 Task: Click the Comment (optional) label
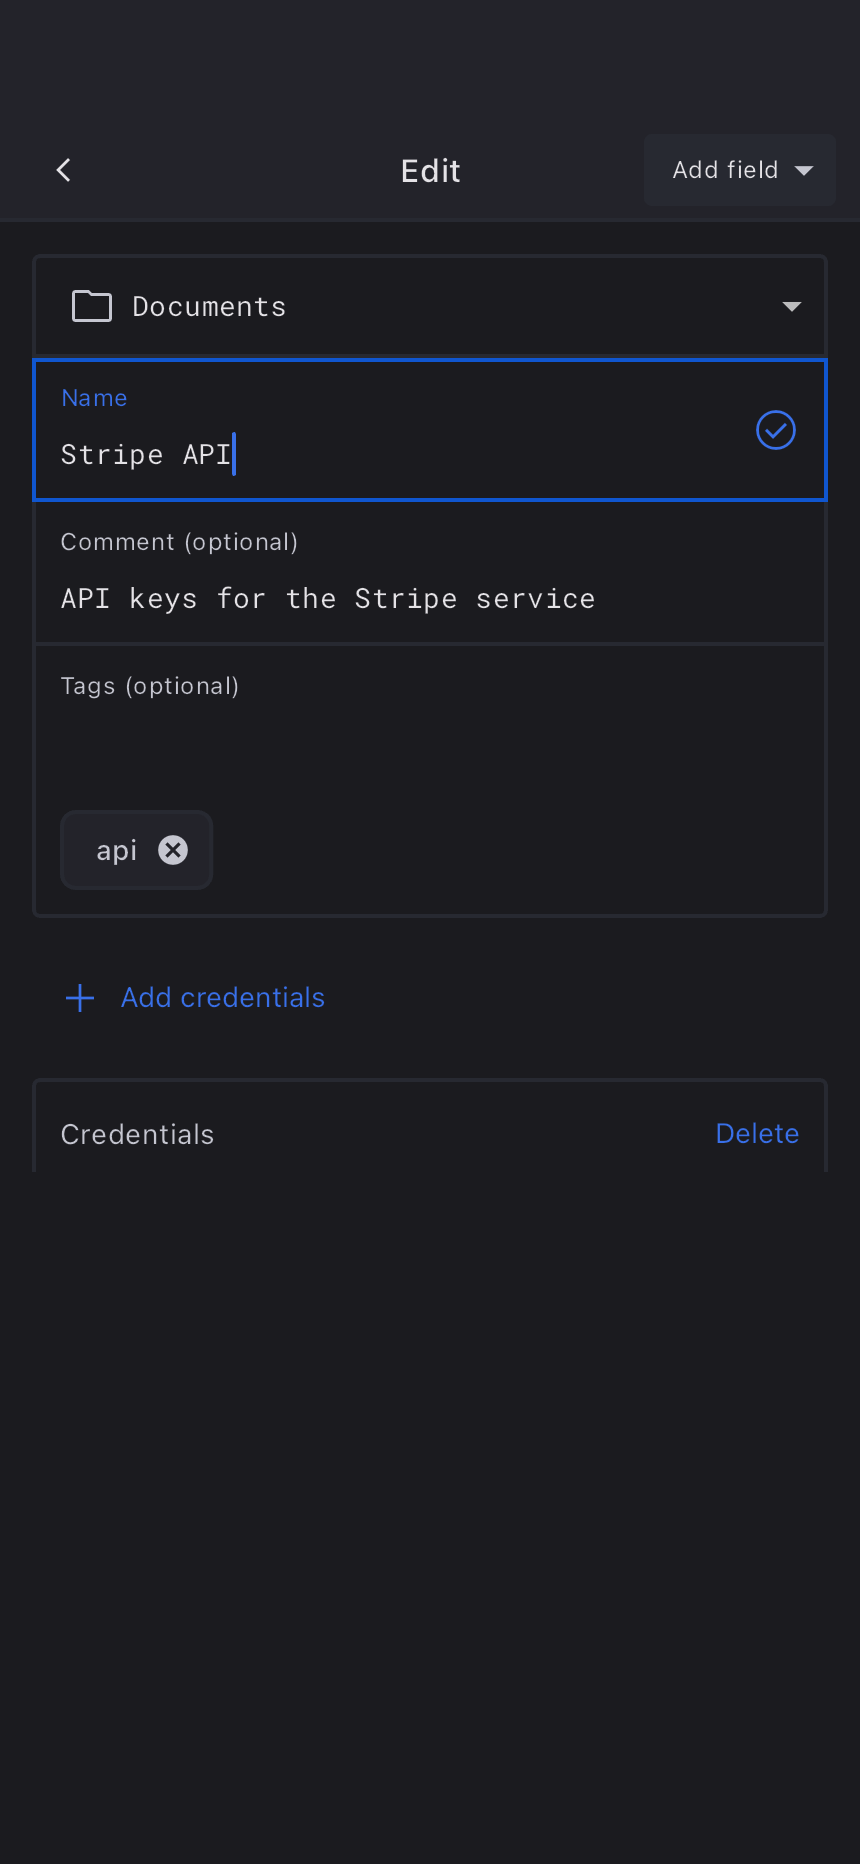click(179, 542)
